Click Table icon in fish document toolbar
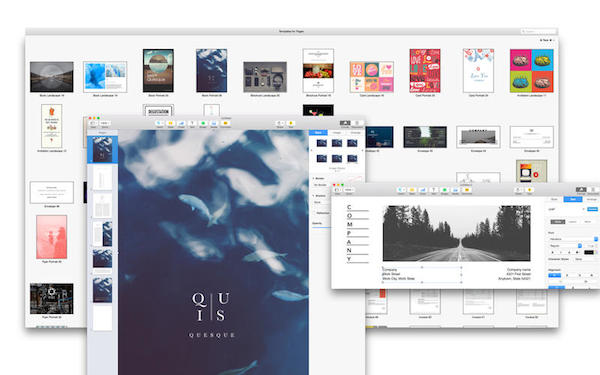The image size is (600, 375). (x=171, y=123)
